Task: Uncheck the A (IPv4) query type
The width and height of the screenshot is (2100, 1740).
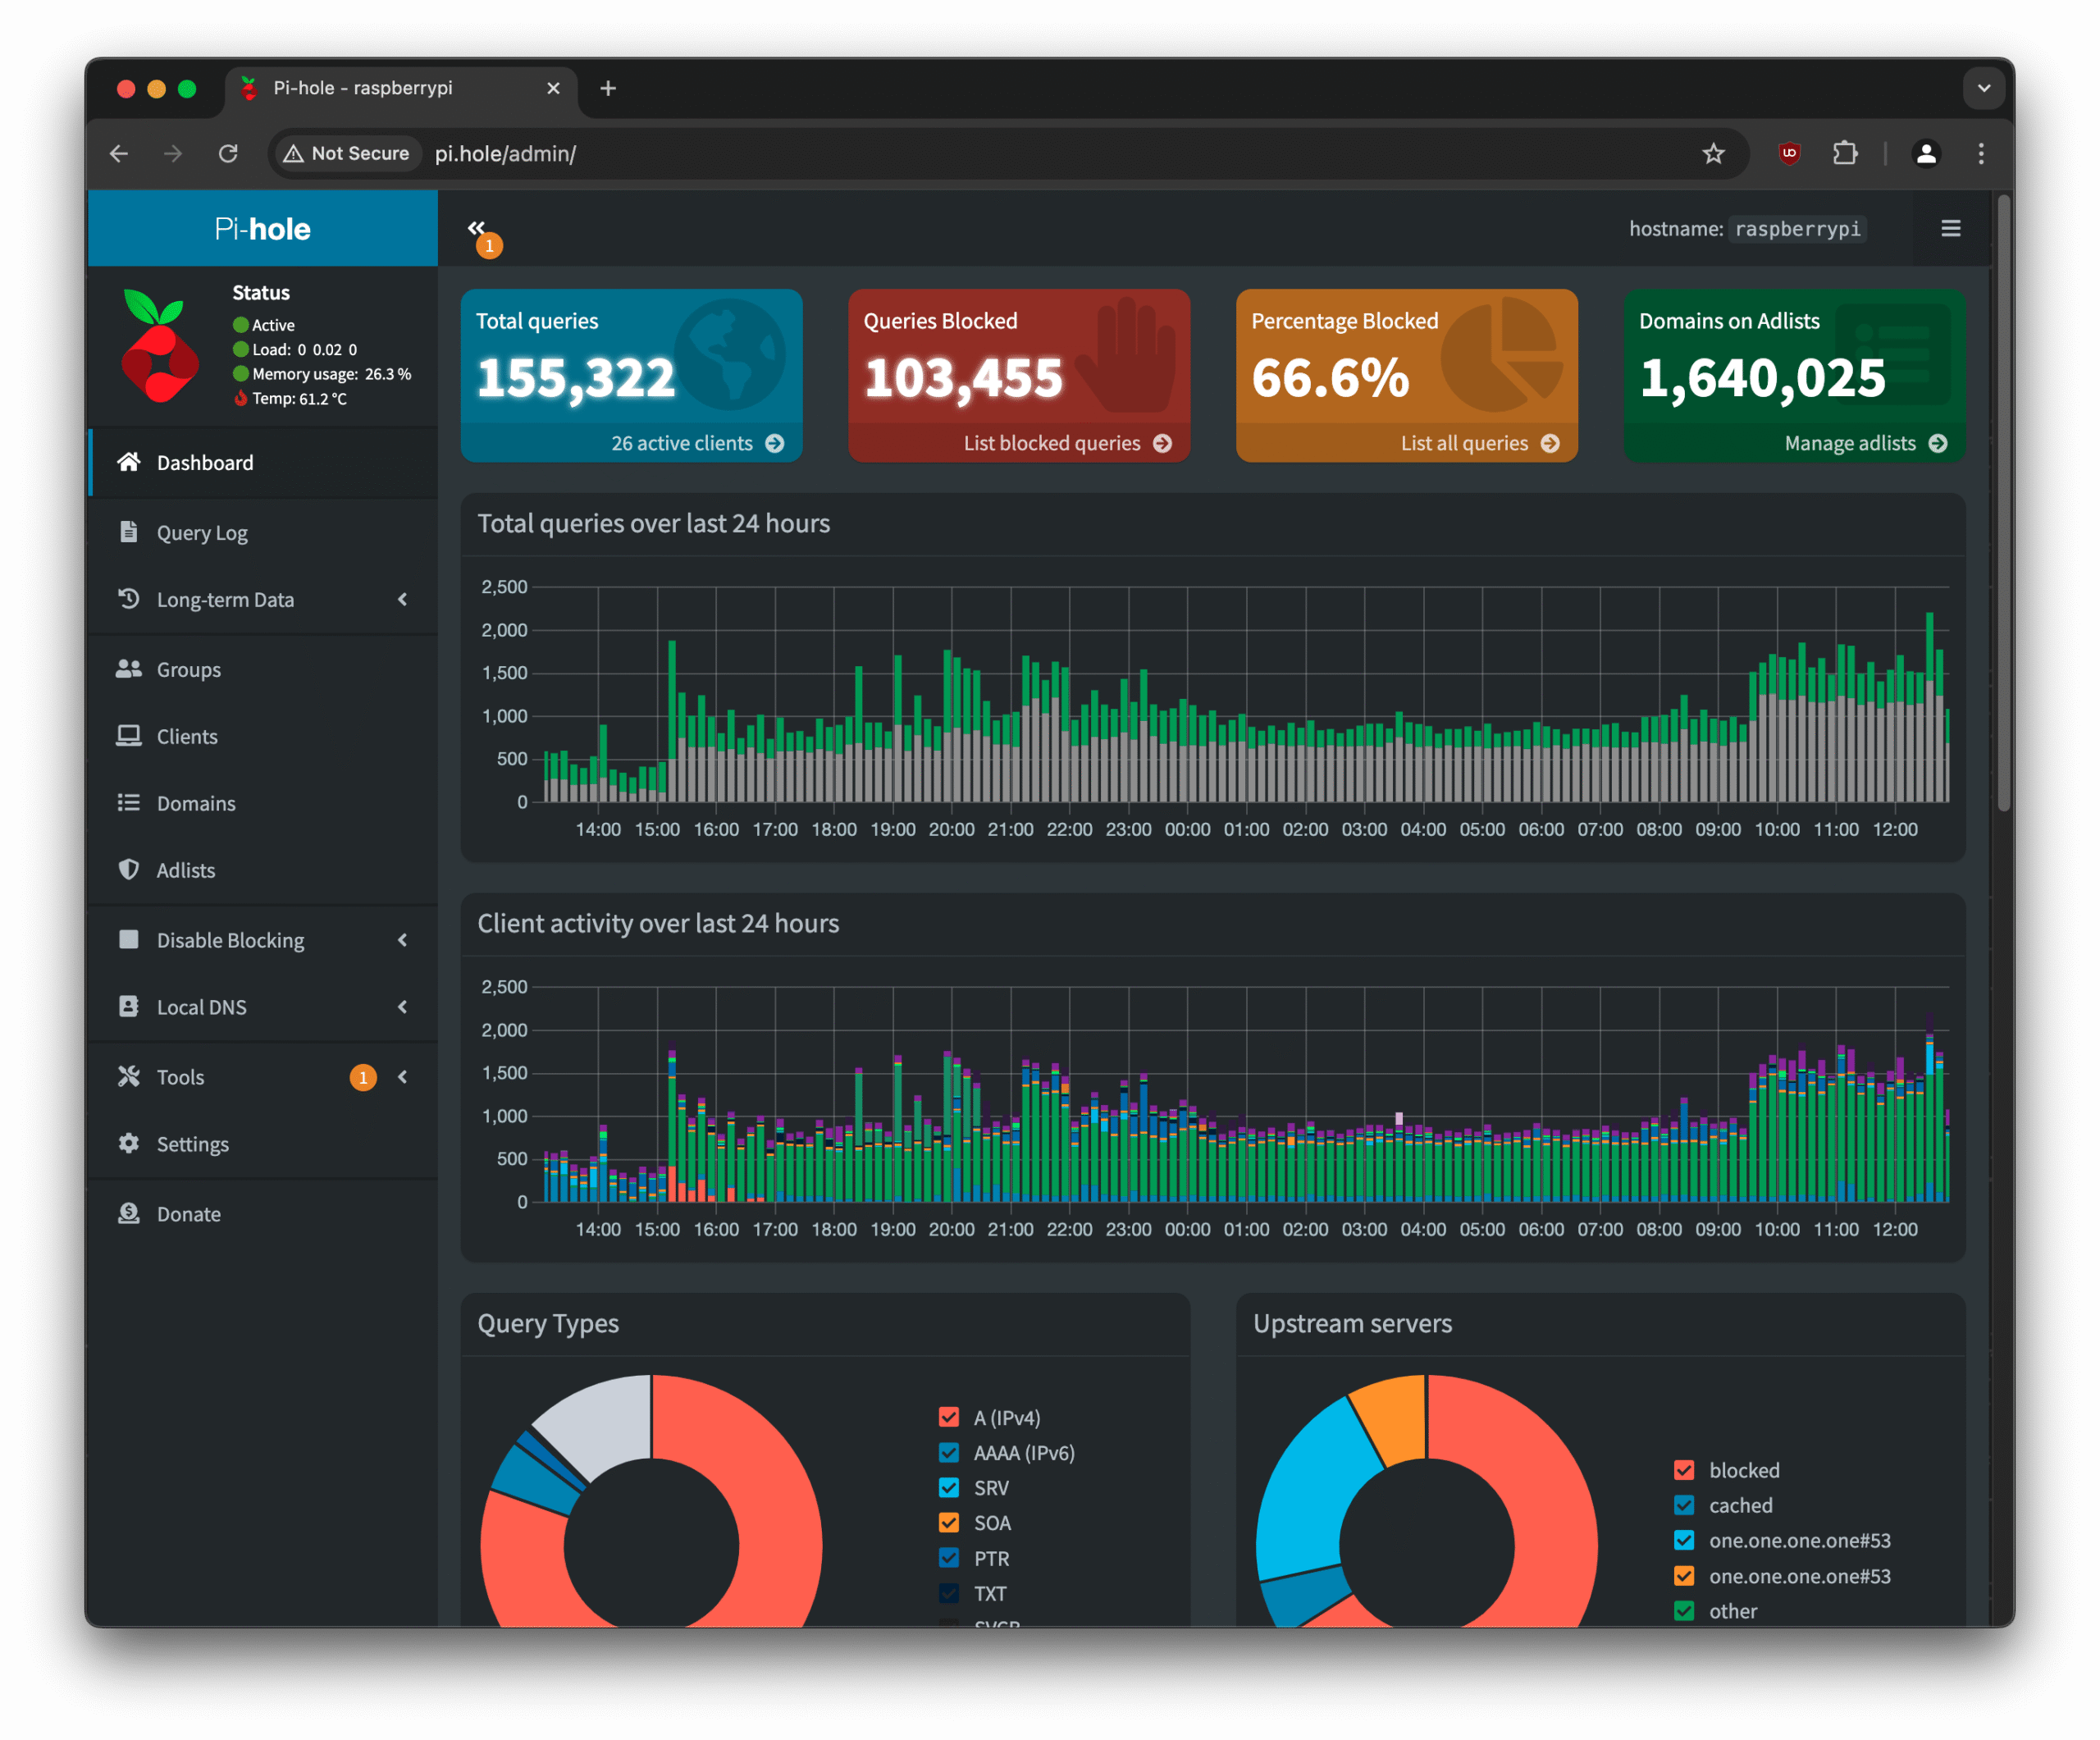Action: [x=948, y=1417]
